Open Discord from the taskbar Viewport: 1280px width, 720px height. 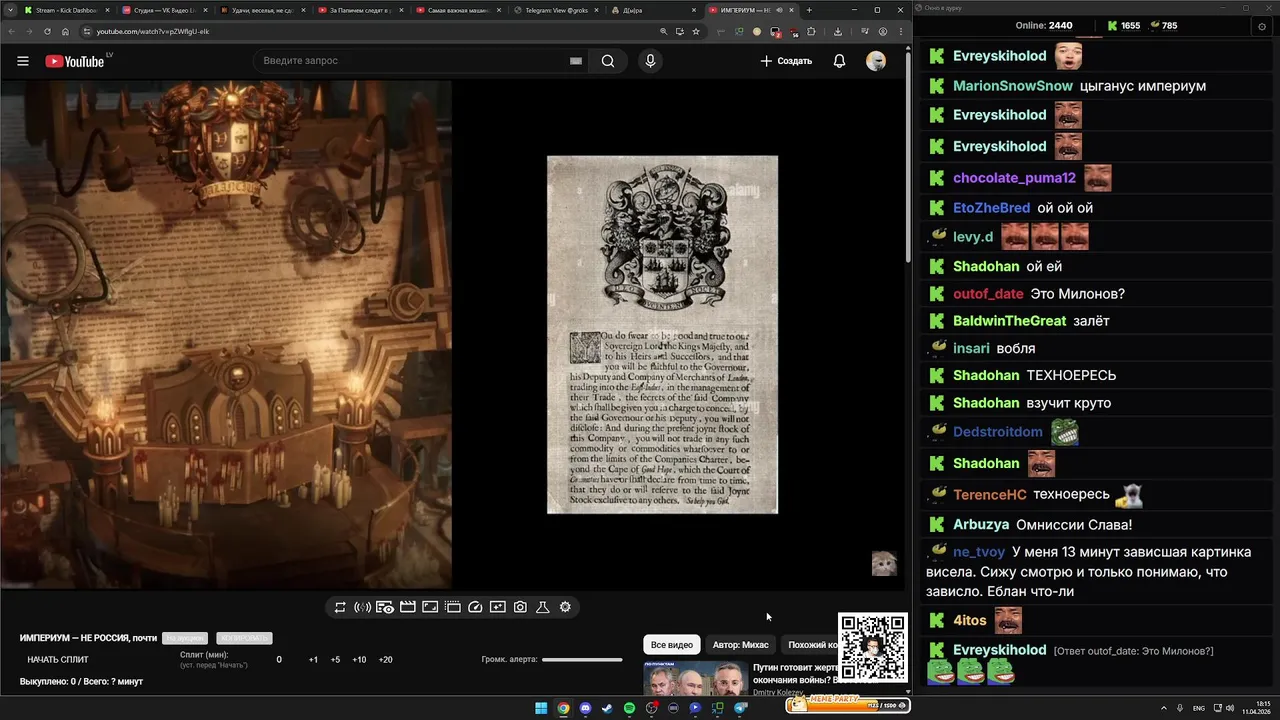point(585,708)
